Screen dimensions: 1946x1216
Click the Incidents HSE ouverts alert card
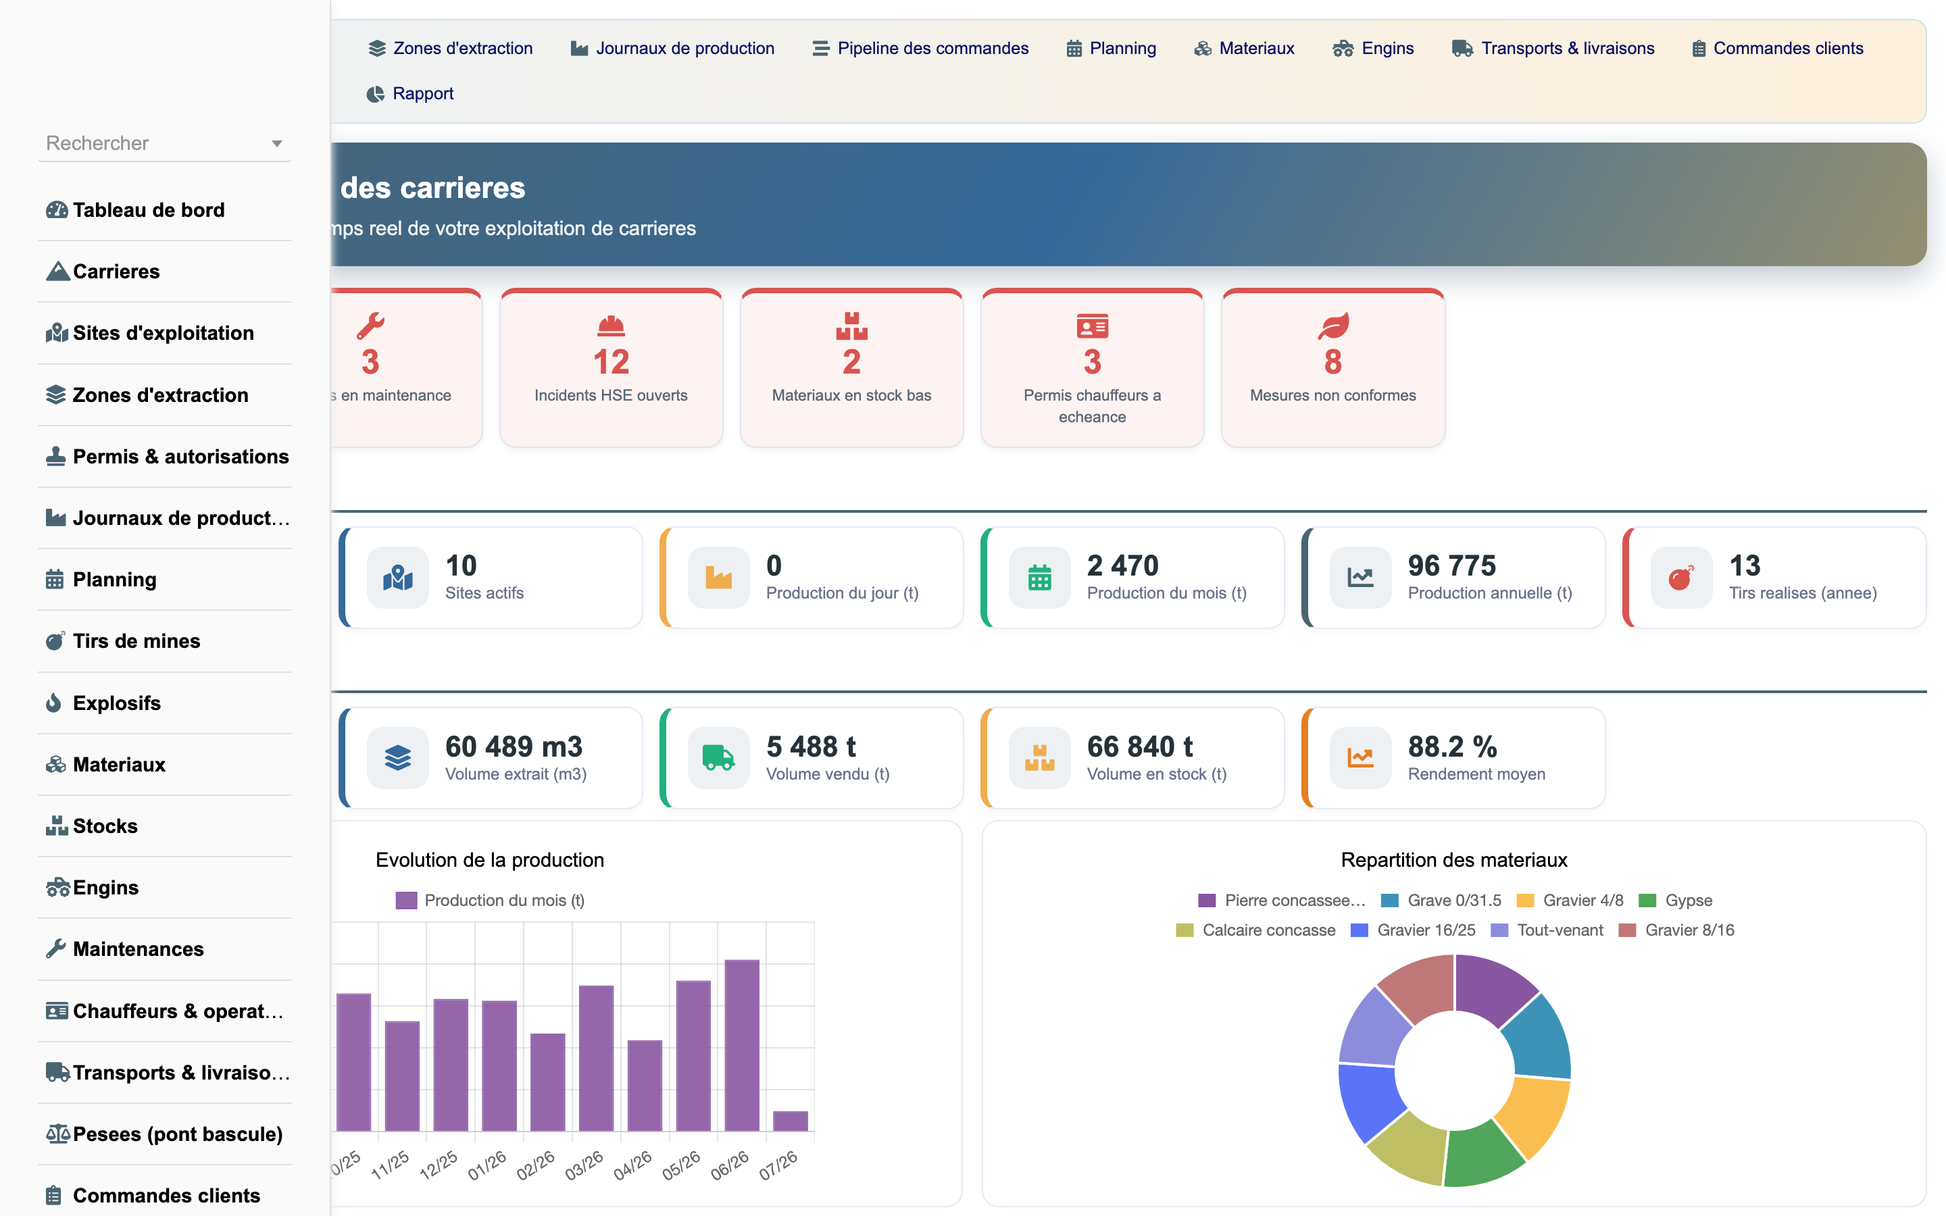611,368
